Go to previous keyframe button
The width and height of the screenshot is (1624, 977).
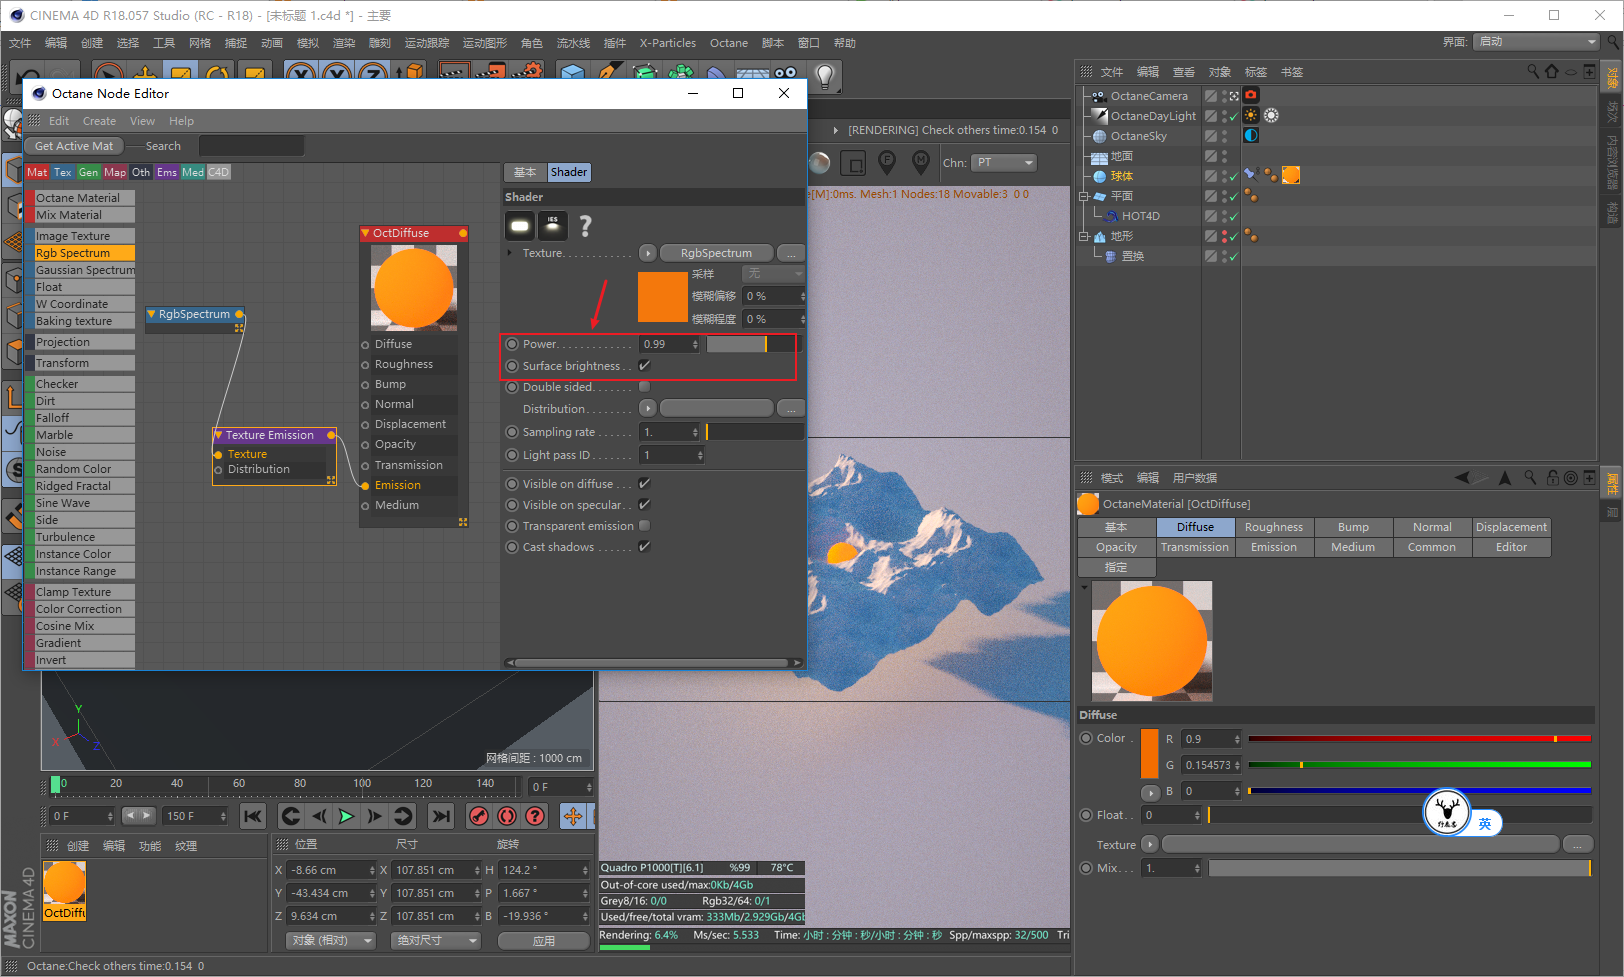(291, 816)
